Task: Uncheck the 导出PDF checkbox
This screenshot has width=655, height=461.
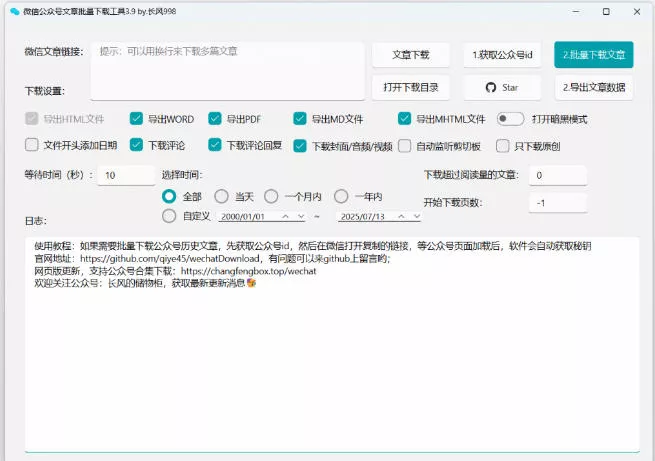Action: (215, 119)
